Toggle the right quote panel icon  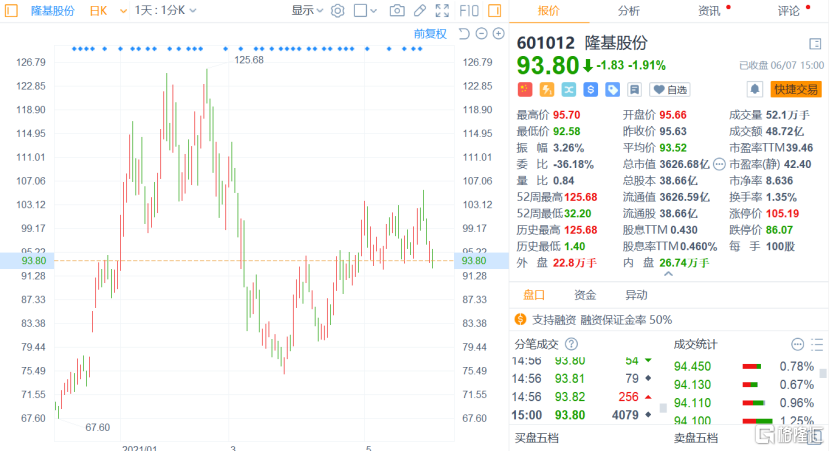click(494, 11)
